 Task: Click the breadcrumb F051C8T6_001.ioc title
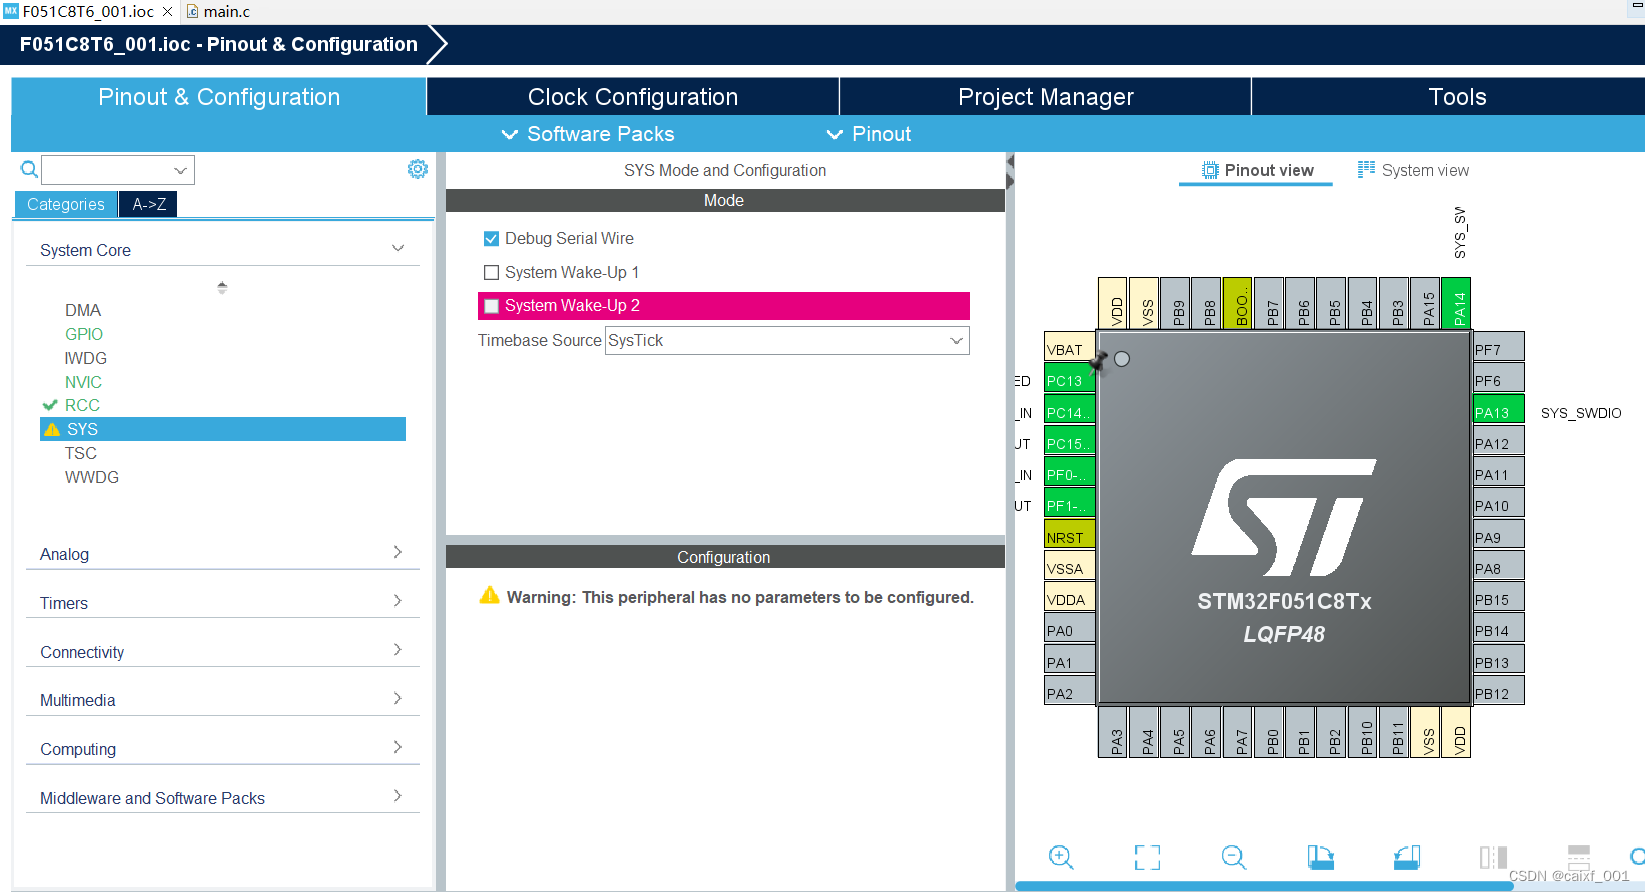pos(219,45)
